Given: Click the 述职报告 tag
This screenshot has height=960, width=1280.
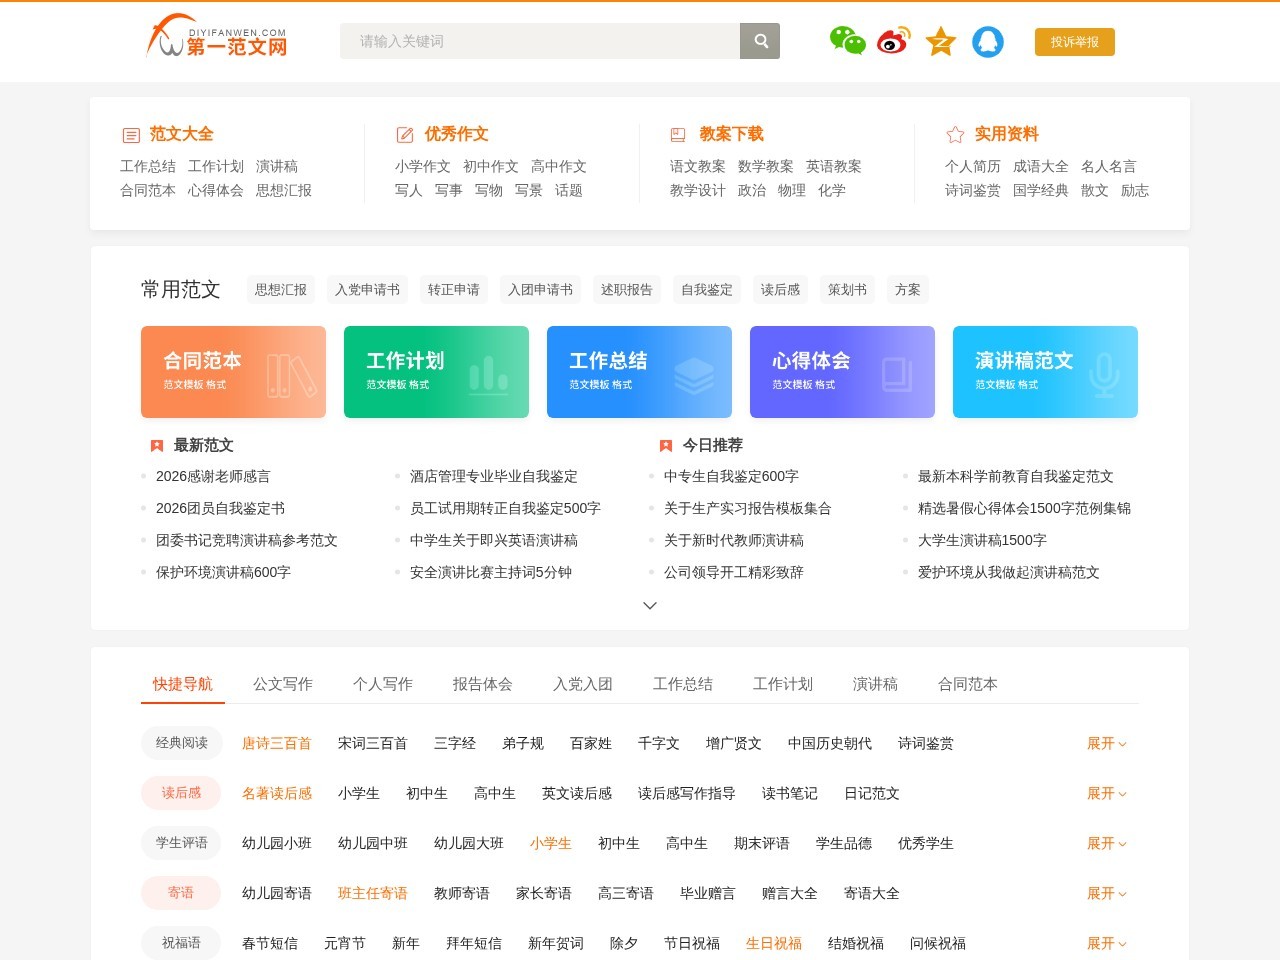Looking at the screenshot, I should click(x=627, y=290).
